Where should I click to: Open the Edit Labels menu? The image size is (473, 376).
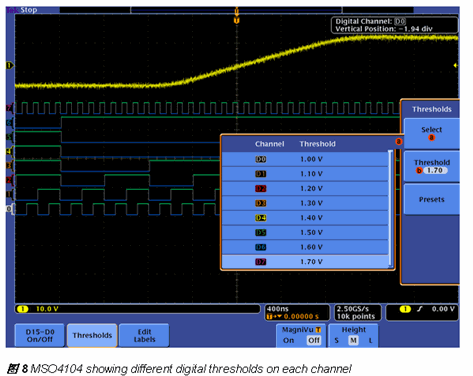(144, 335)
